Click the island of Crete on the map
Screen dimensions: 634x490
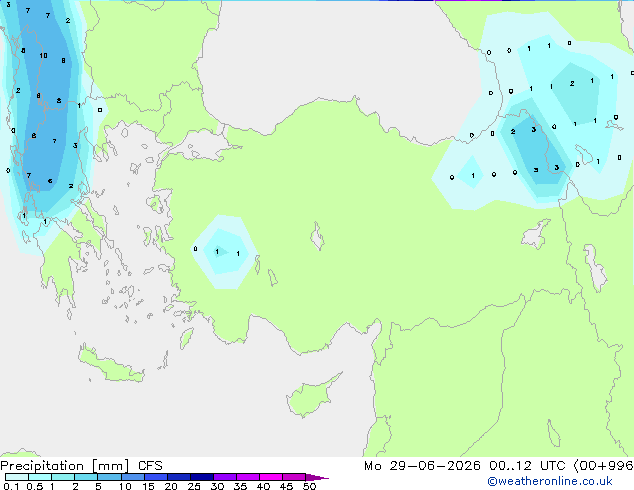coord(111,363)
